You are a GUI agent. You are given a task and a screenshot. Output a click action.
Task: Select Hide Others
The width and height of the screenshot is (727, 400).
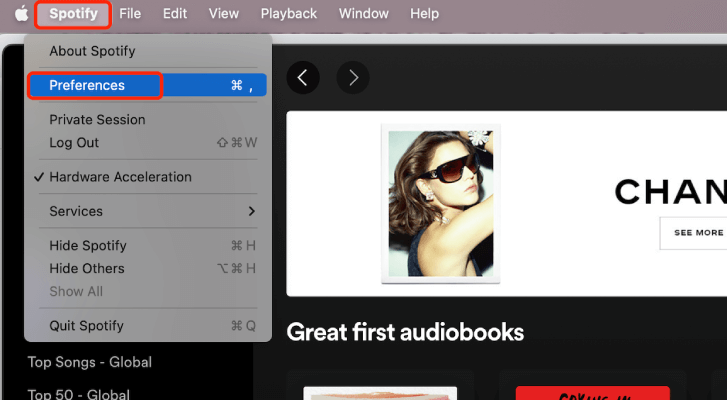pos(87,269)
